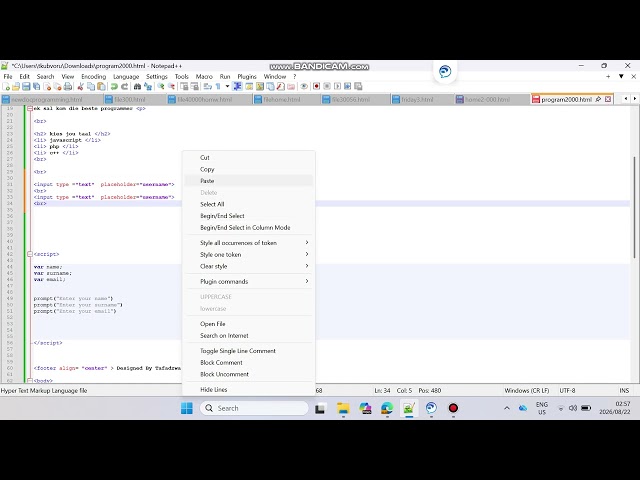Image resolution: width=640 pixels, height=480 pixels.
Task: Open the Document Map panel icon
Action: (x=259, y=87)
